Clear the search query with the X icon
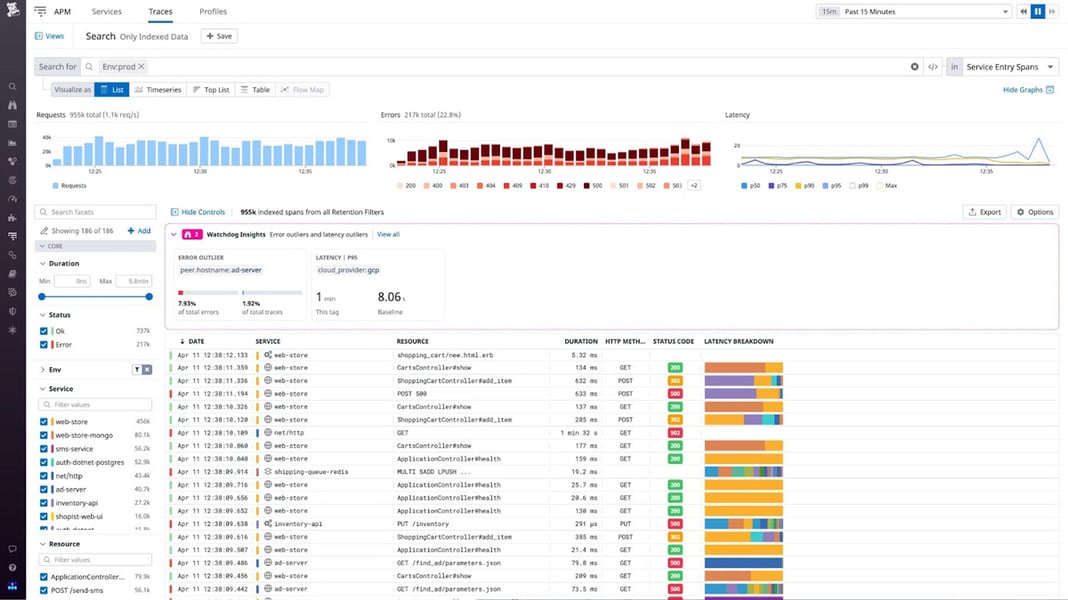Viewport: 1068px width, 600px height. pyautogui.click(x=914, y=66)
